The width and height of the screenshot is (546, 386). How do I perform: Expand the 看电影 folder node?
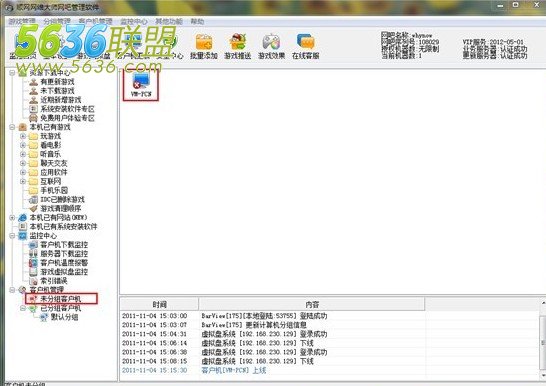pyautogui.click(x=23, y=145)
